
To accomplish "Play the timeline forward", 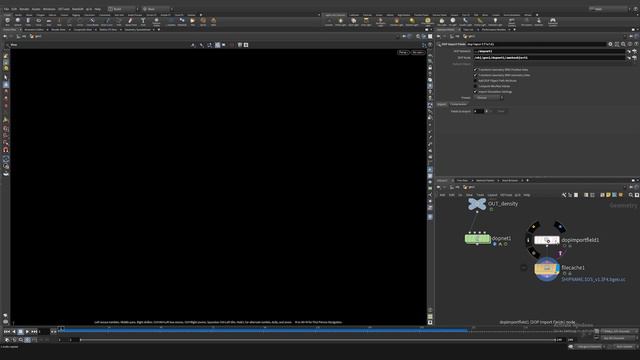I will pyautogui.click(x=27, y=332).
